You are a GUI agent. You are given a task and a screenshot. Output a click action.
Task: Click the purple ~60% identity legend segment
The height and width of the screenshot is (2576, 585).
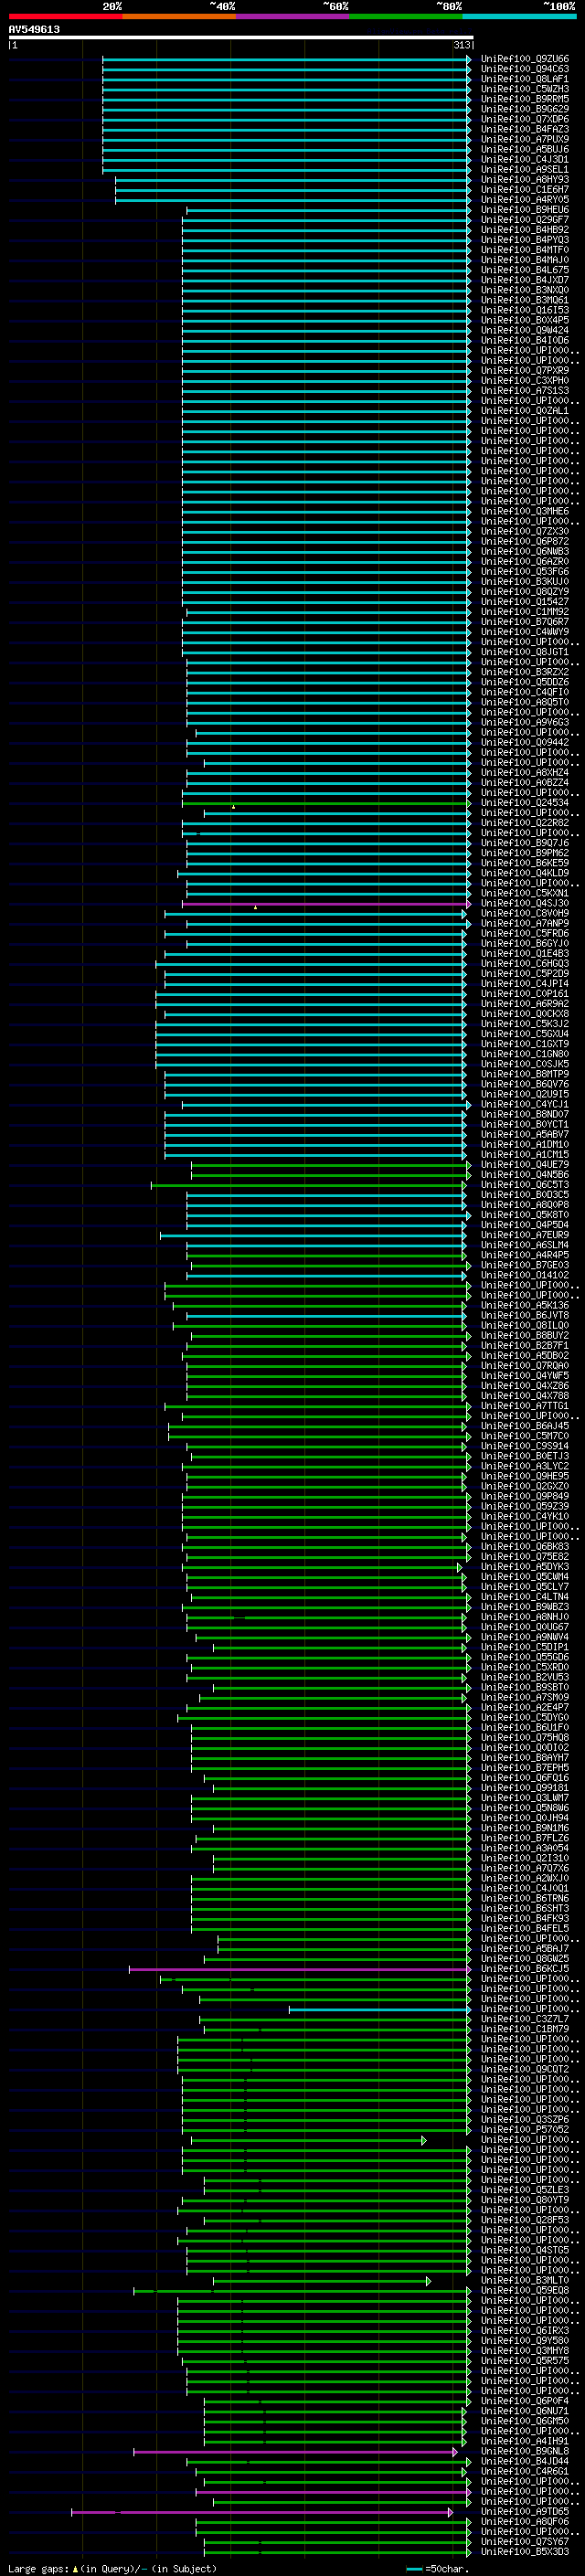293,16
